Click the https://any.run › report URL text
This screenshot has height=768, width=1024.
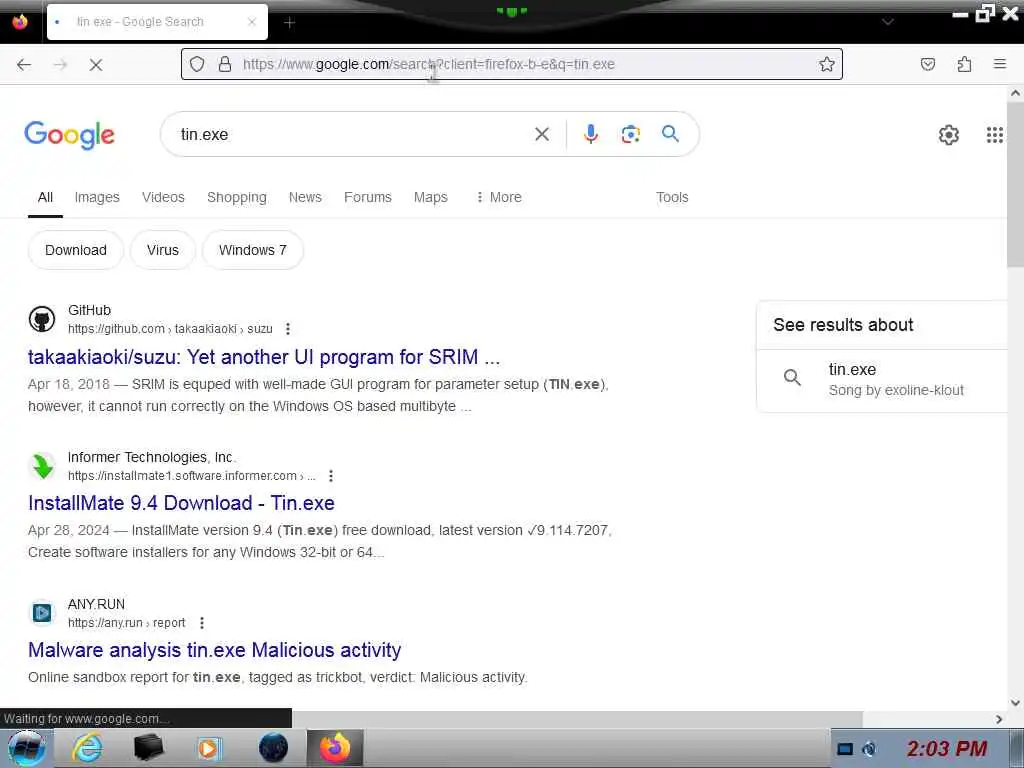[x=127, y=622]
